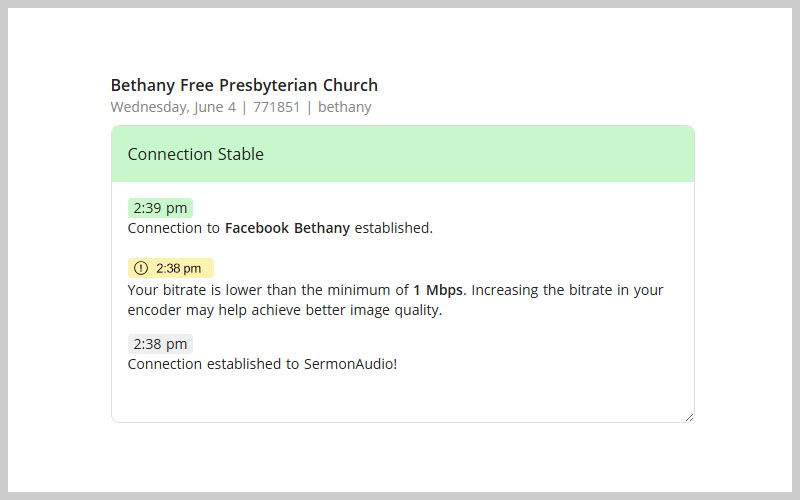
Task: Click the yellow 2:38 pm warning badge
Action: coord(170,268)
